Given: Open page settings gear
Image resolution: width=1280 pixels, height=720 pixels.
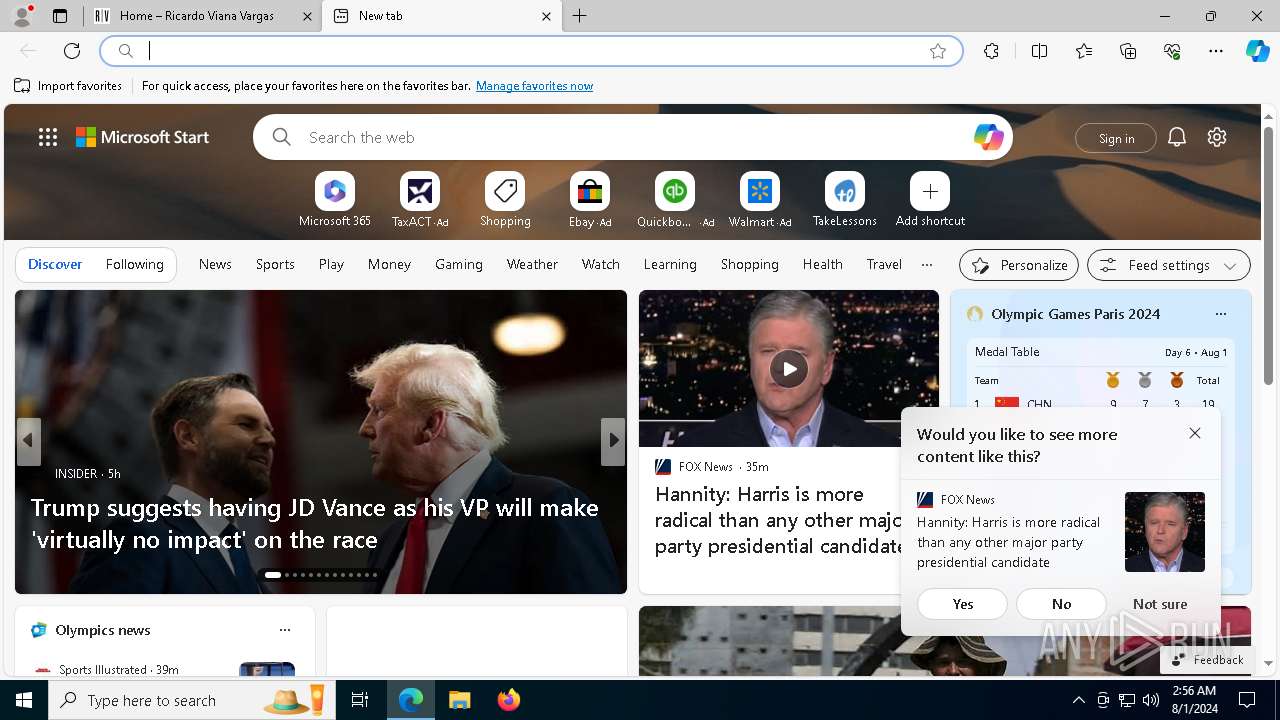Looking at the screenshot, I should tap(1217, 137).
